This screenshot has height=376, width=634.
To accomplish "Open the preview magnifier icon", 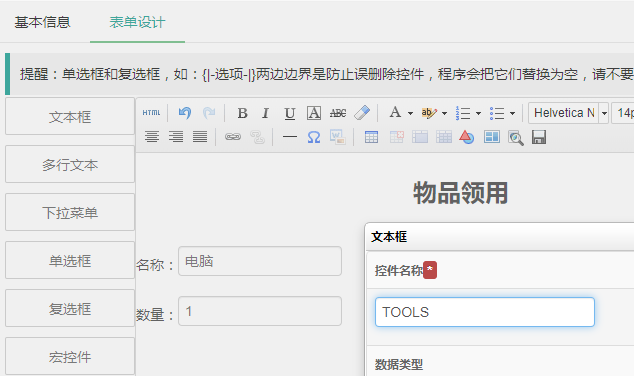I will coord(516,138).
